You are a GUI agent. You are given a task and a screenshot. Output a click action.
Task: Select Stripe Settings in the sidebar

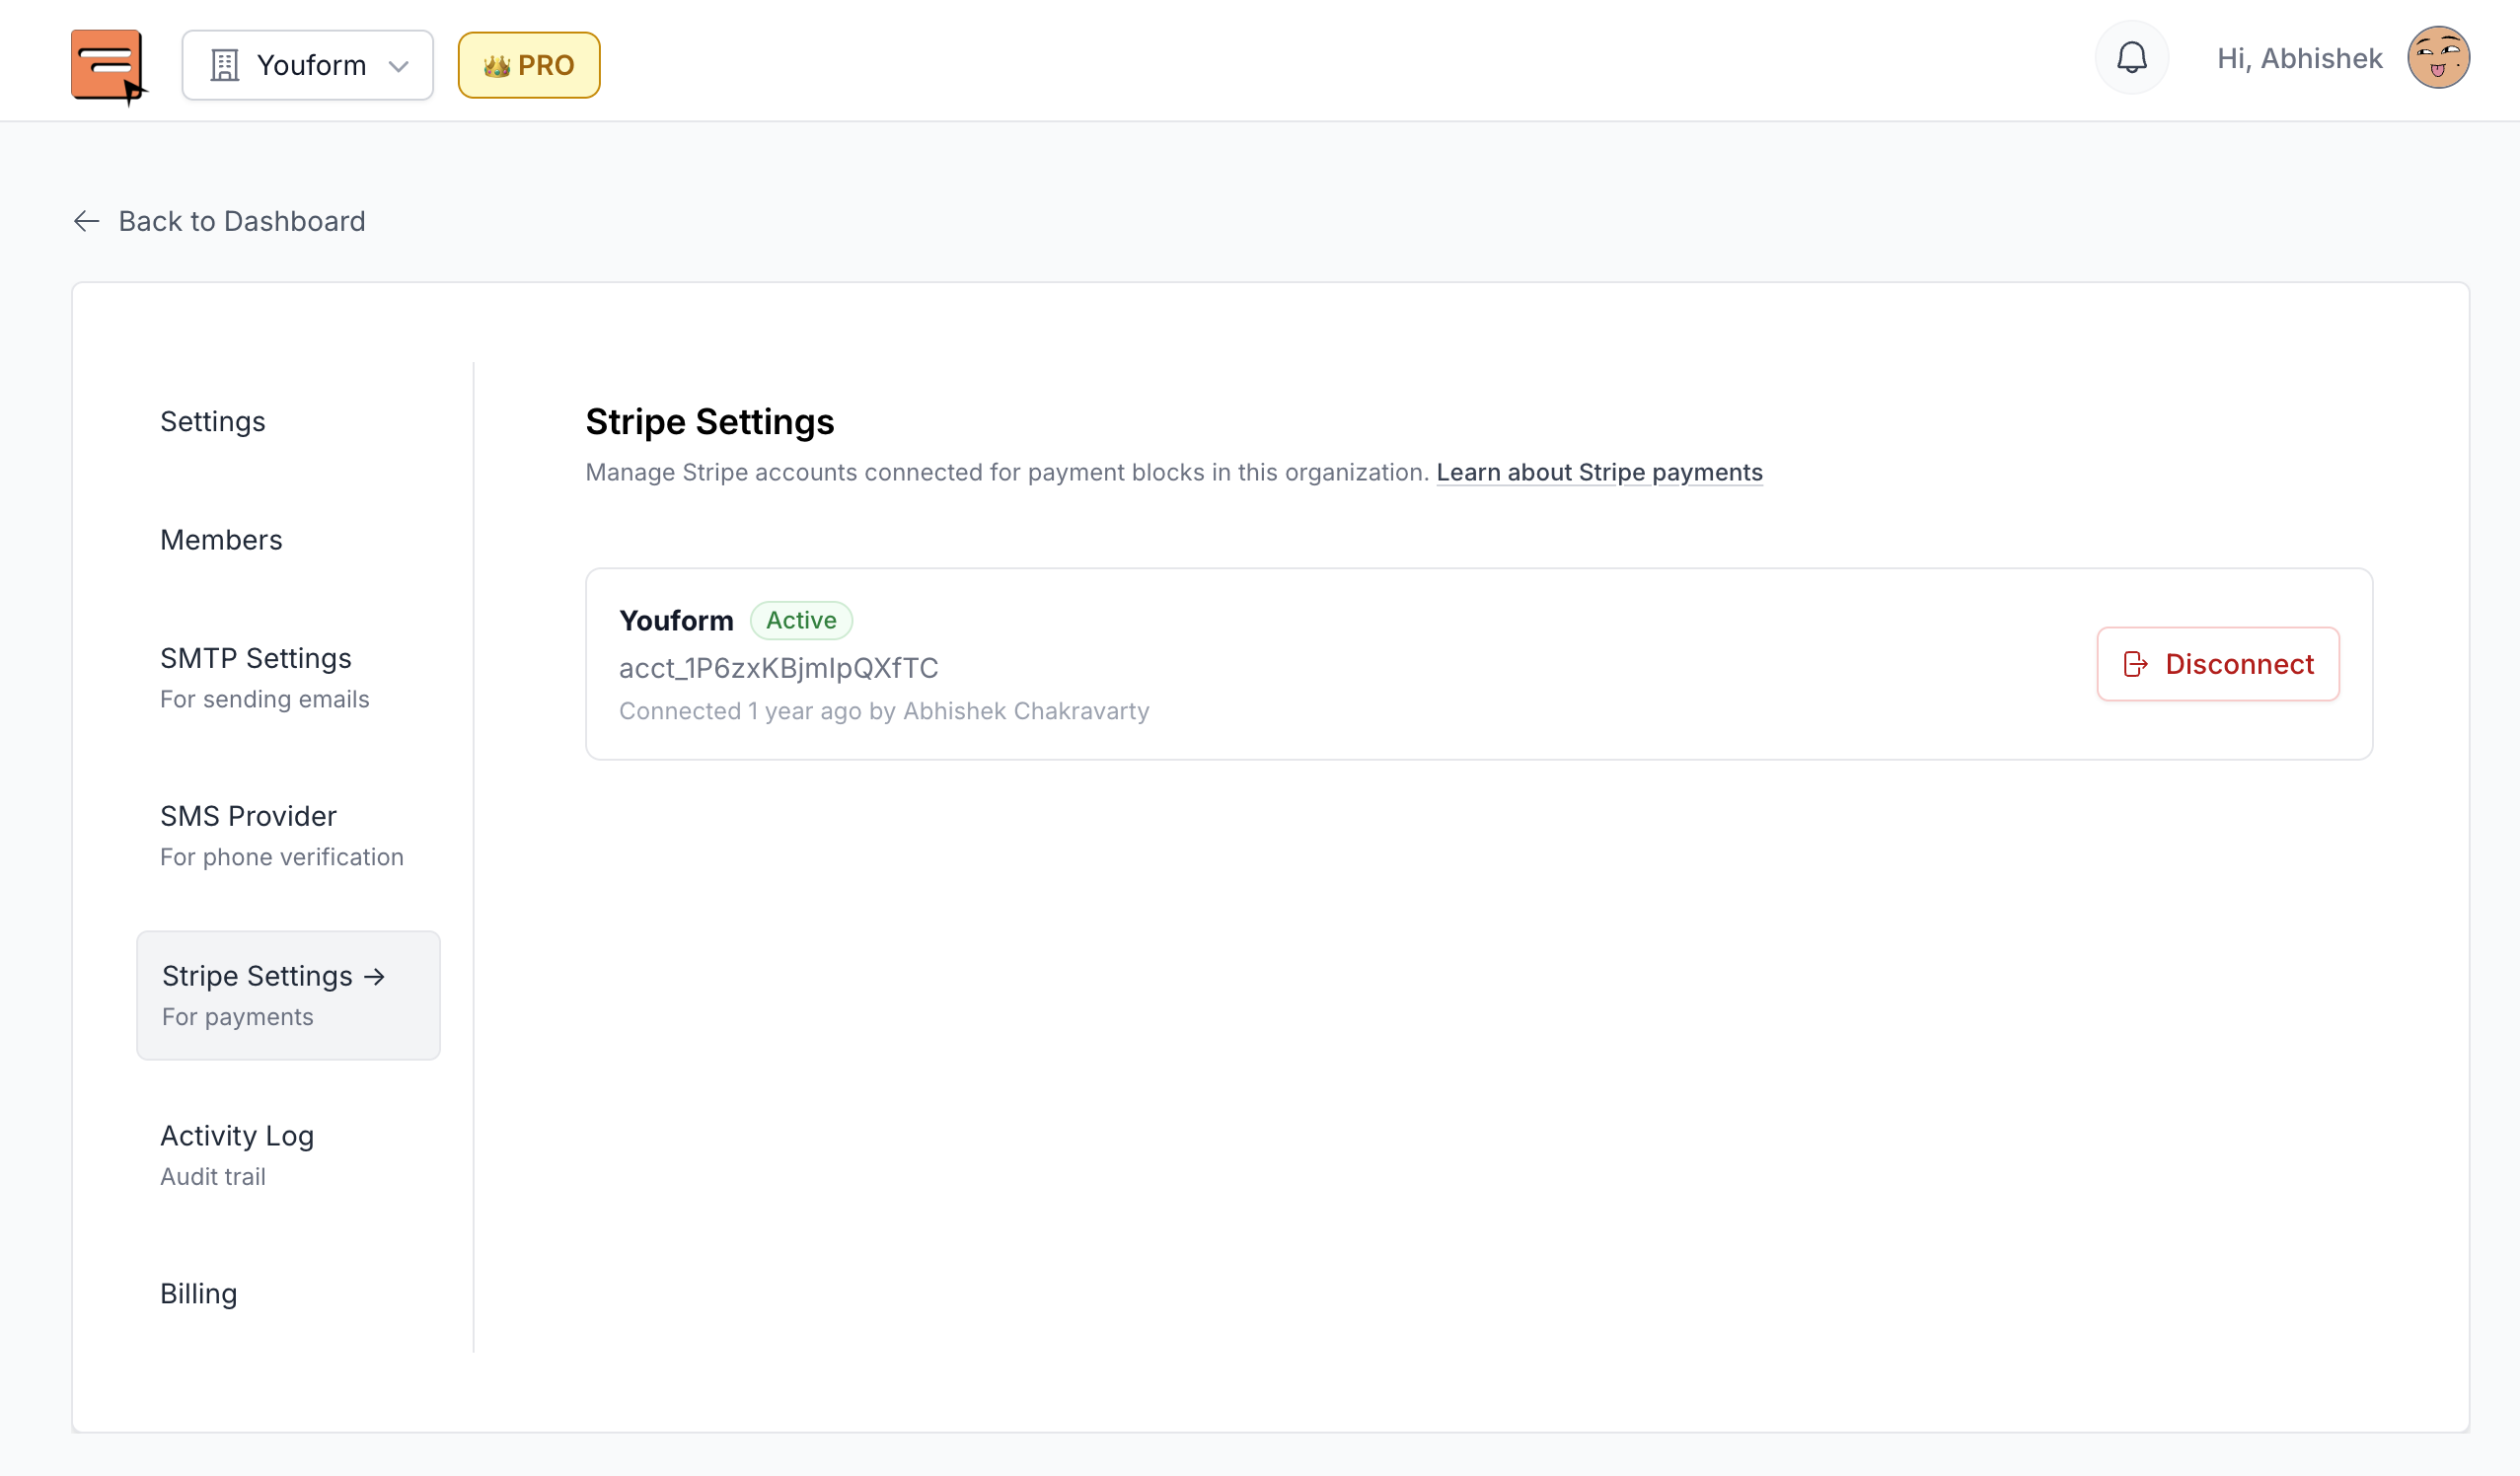[288, 995]
